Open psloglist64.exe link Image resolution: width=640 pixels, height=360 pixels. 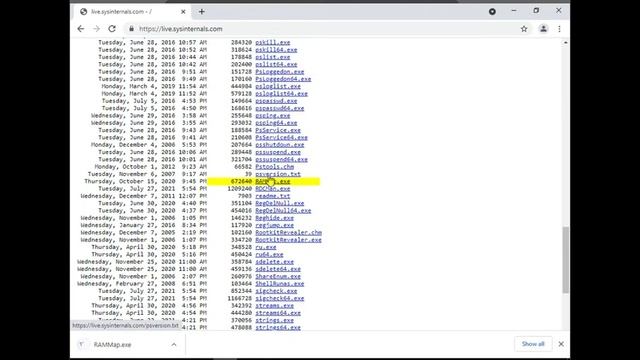(282, 94)
